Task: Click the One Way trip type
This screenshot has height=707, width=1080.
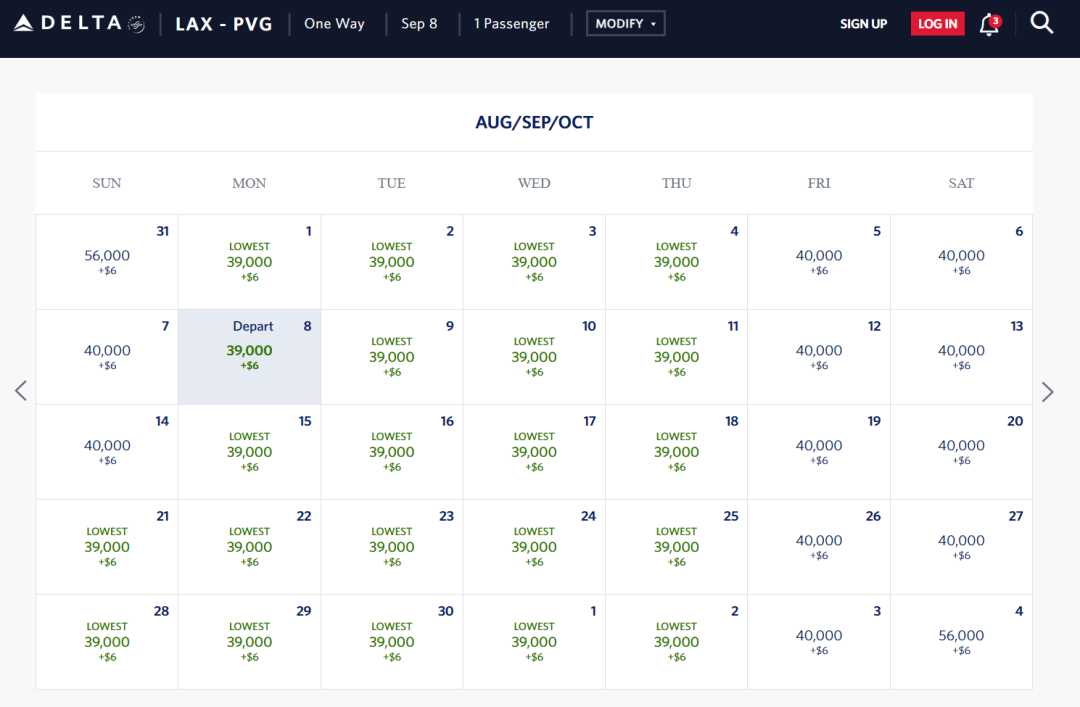Action: pyautogui.click(x=334, y=24)
